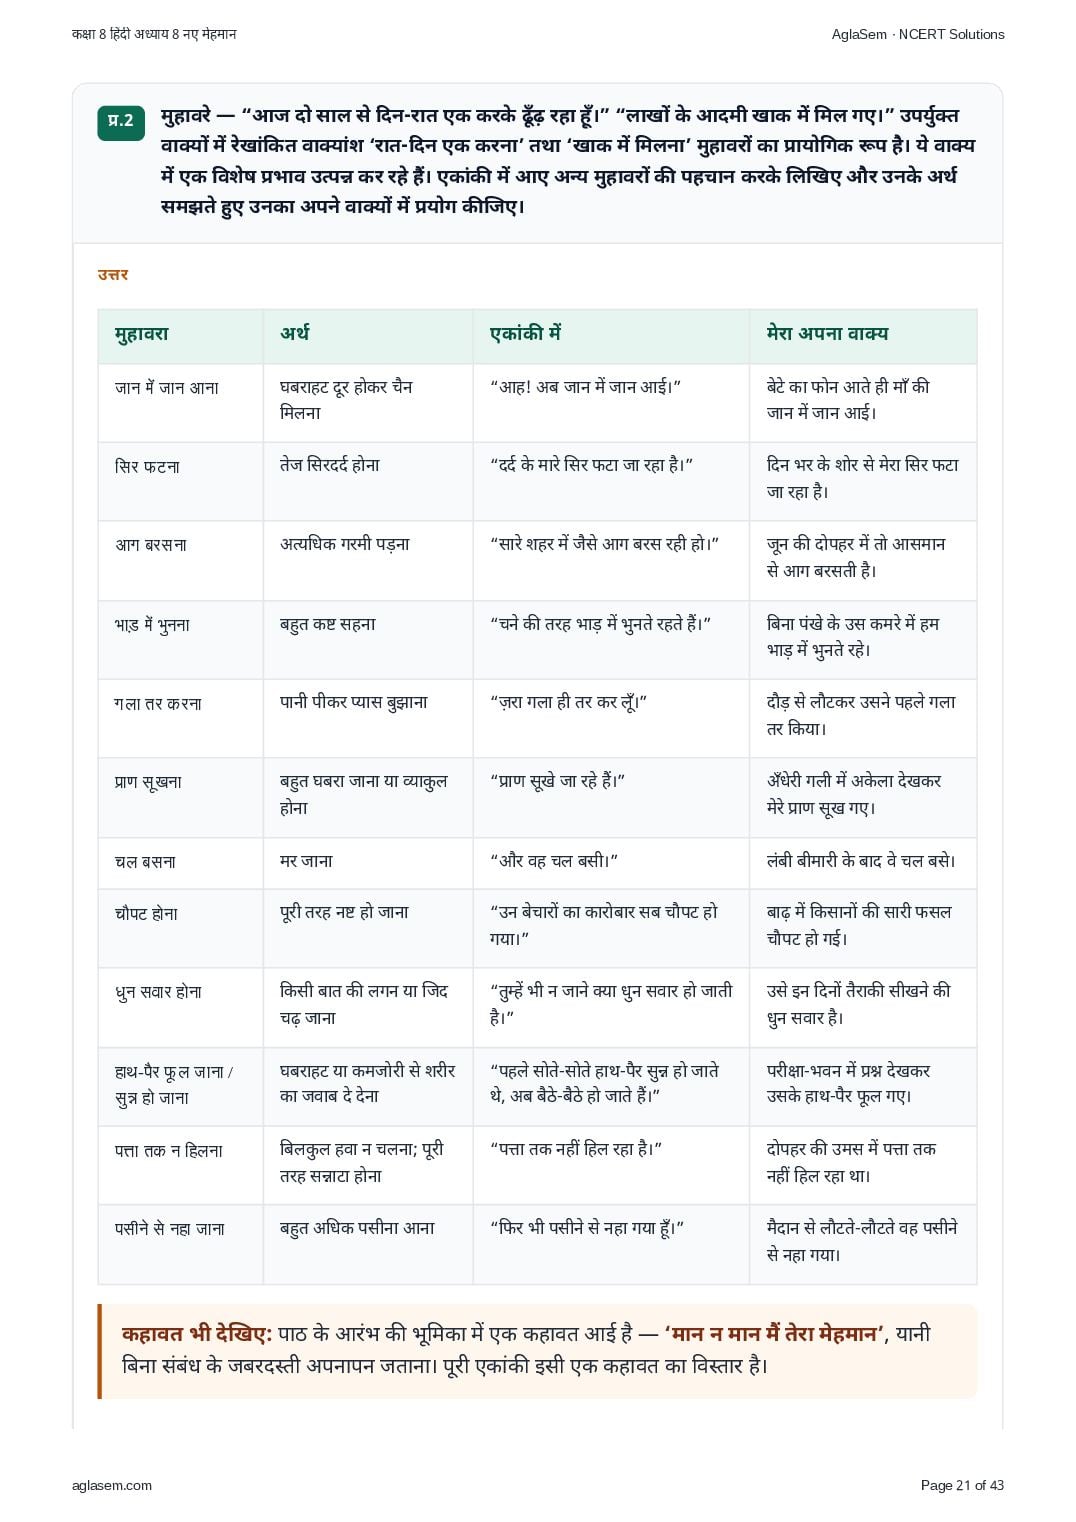This screenshot has height=1522, width=1076.
Task: Click the धुन सवार होना idiom cell
Action: click(x=180, y=1007)
